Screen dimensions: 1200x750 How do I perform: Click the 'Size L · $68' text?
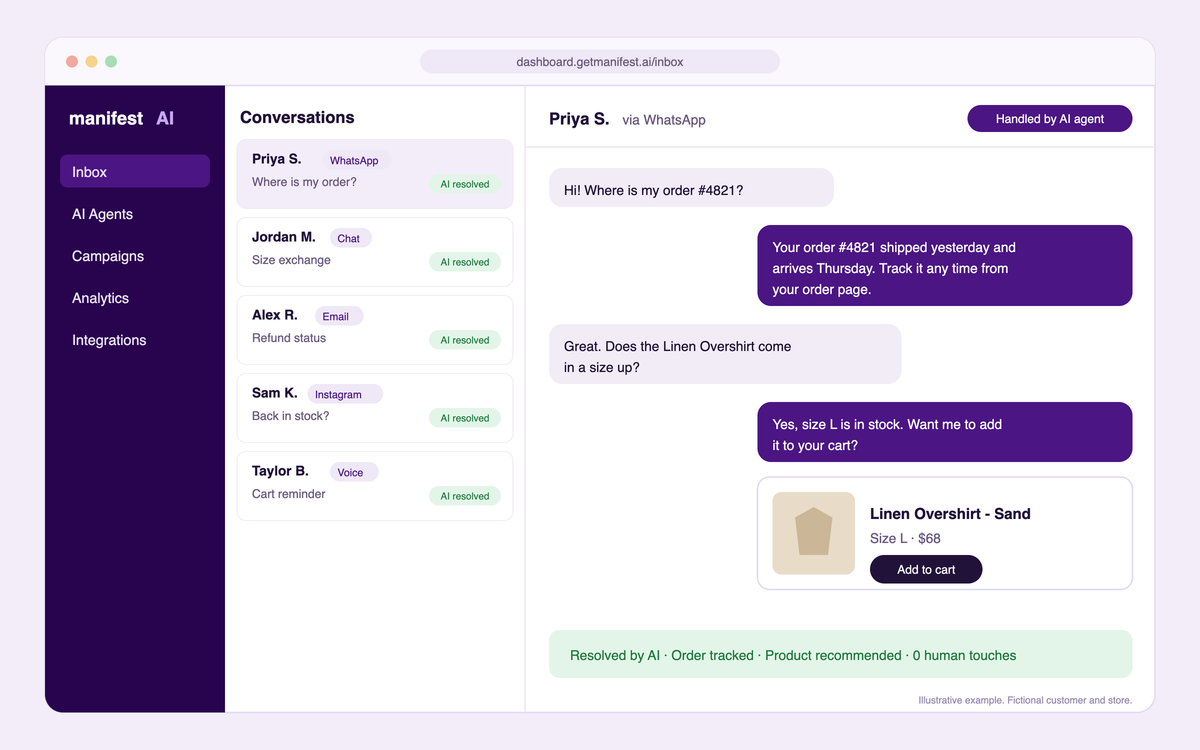pos(905,538)
